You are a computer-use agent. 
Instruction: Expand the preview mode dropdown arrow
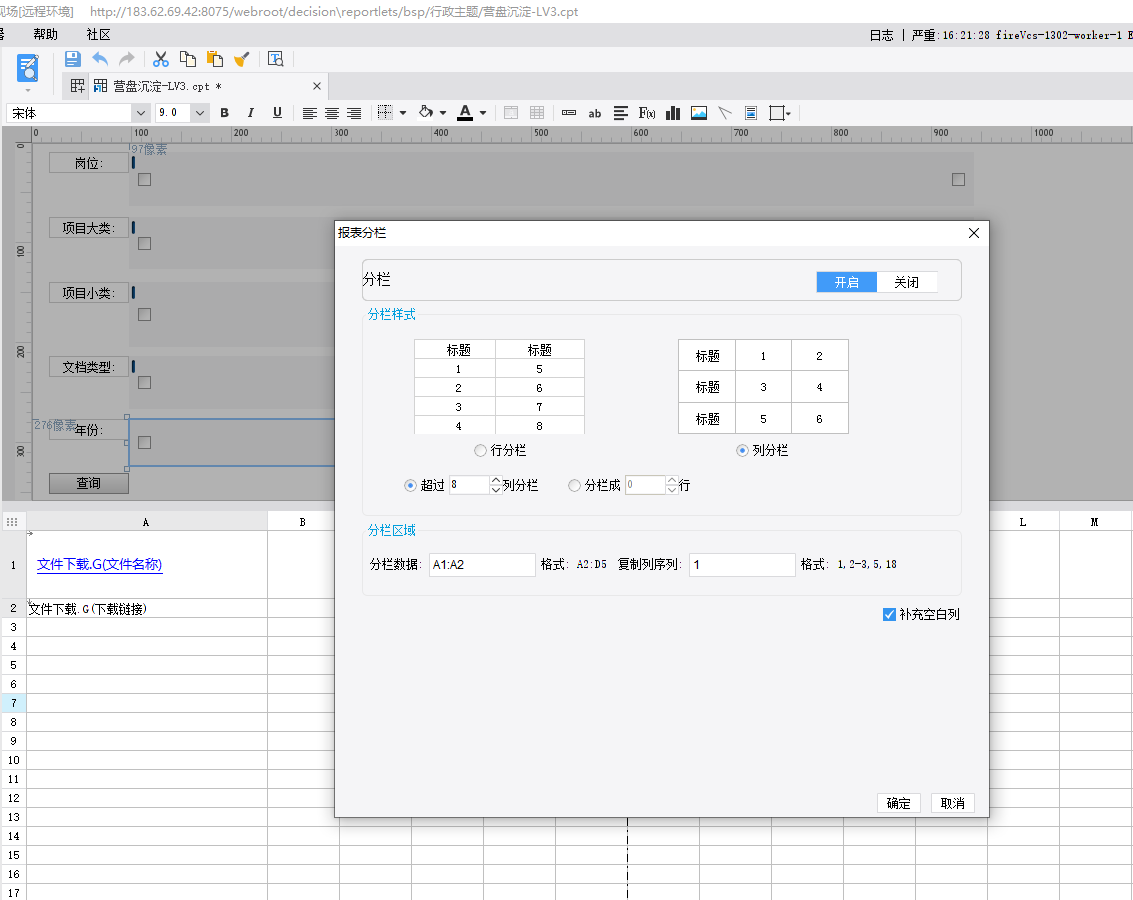click(x=27, y=90)
